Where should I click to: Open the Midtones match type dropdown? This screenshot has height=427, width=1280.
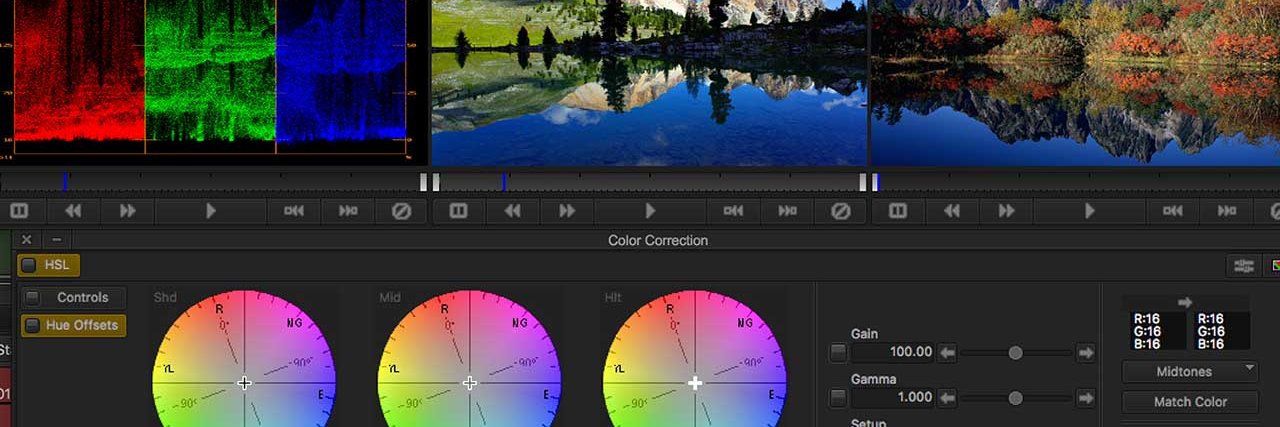click(x=1190, y=372)
